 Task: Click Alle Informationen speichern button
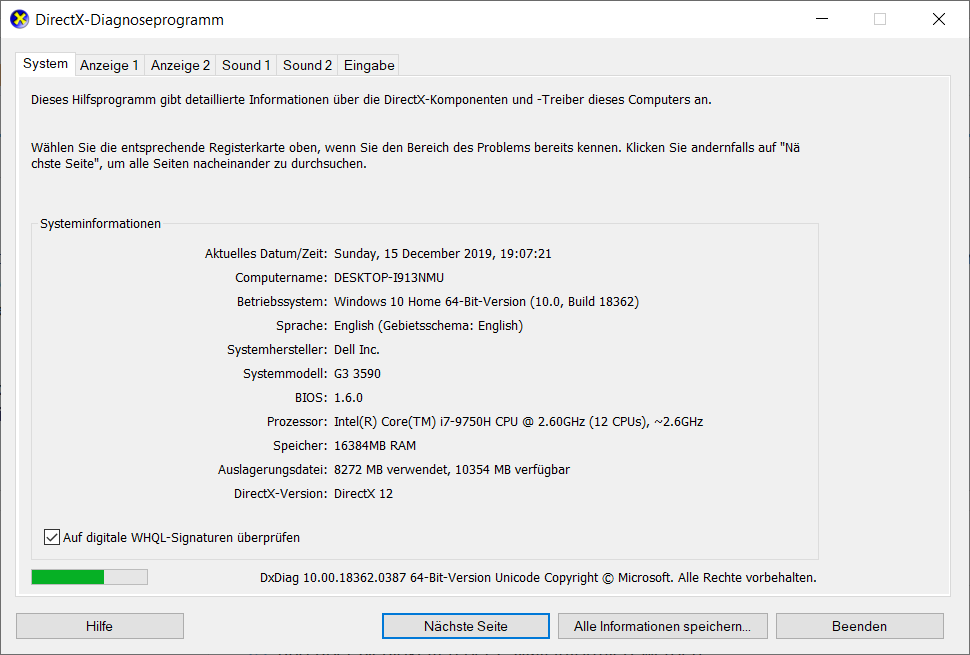coord(663,626)
